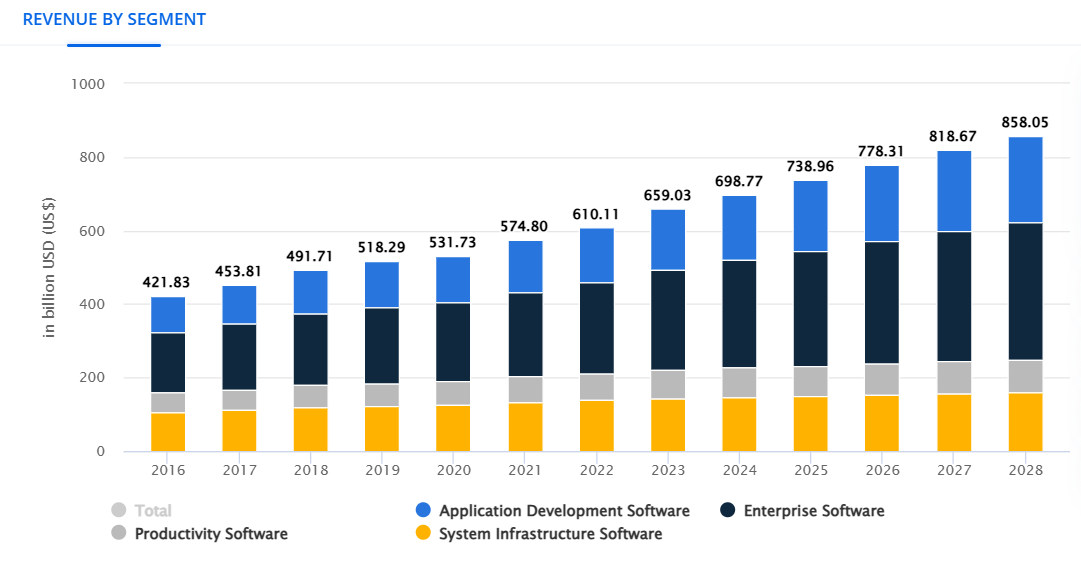Click the 2026 x-axis year label

pos(883,470)
